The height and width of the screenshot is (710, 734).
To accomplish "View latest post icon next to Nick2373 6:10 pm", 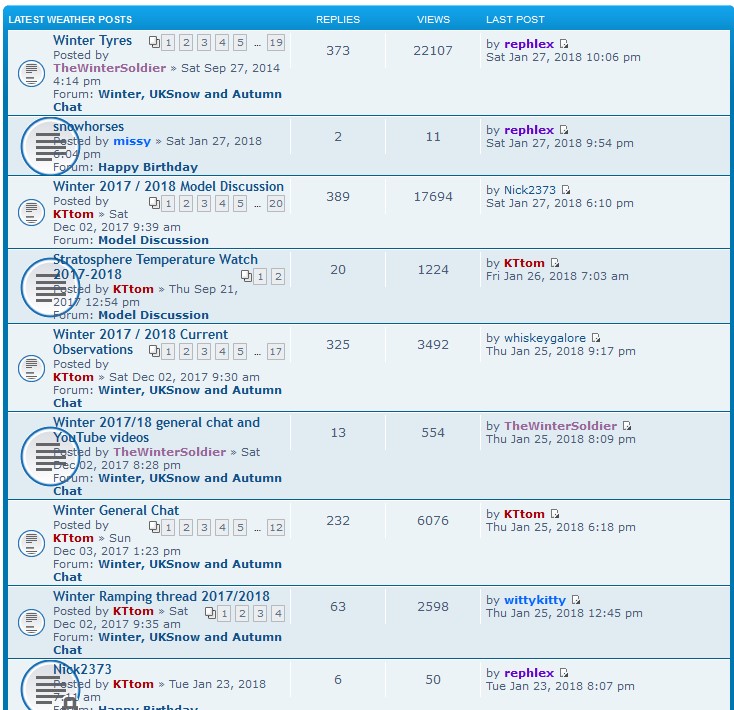I will [x=566, y=190].
